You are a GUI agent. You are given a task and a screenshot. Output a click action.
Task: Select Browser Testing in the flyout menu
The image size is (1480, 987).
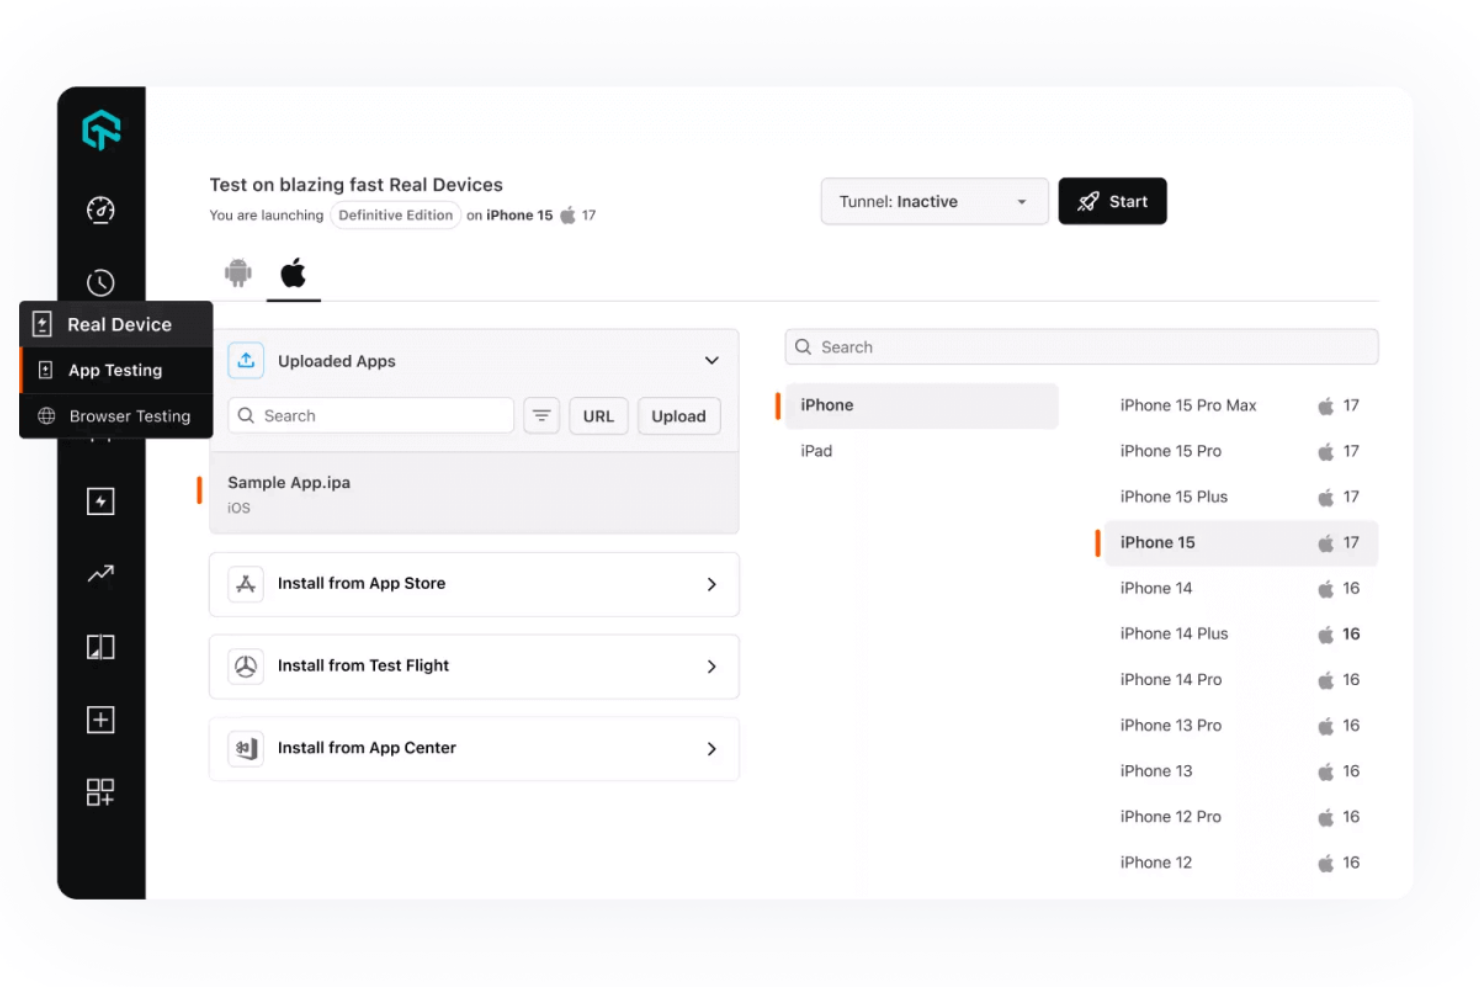tap(116, 416)
